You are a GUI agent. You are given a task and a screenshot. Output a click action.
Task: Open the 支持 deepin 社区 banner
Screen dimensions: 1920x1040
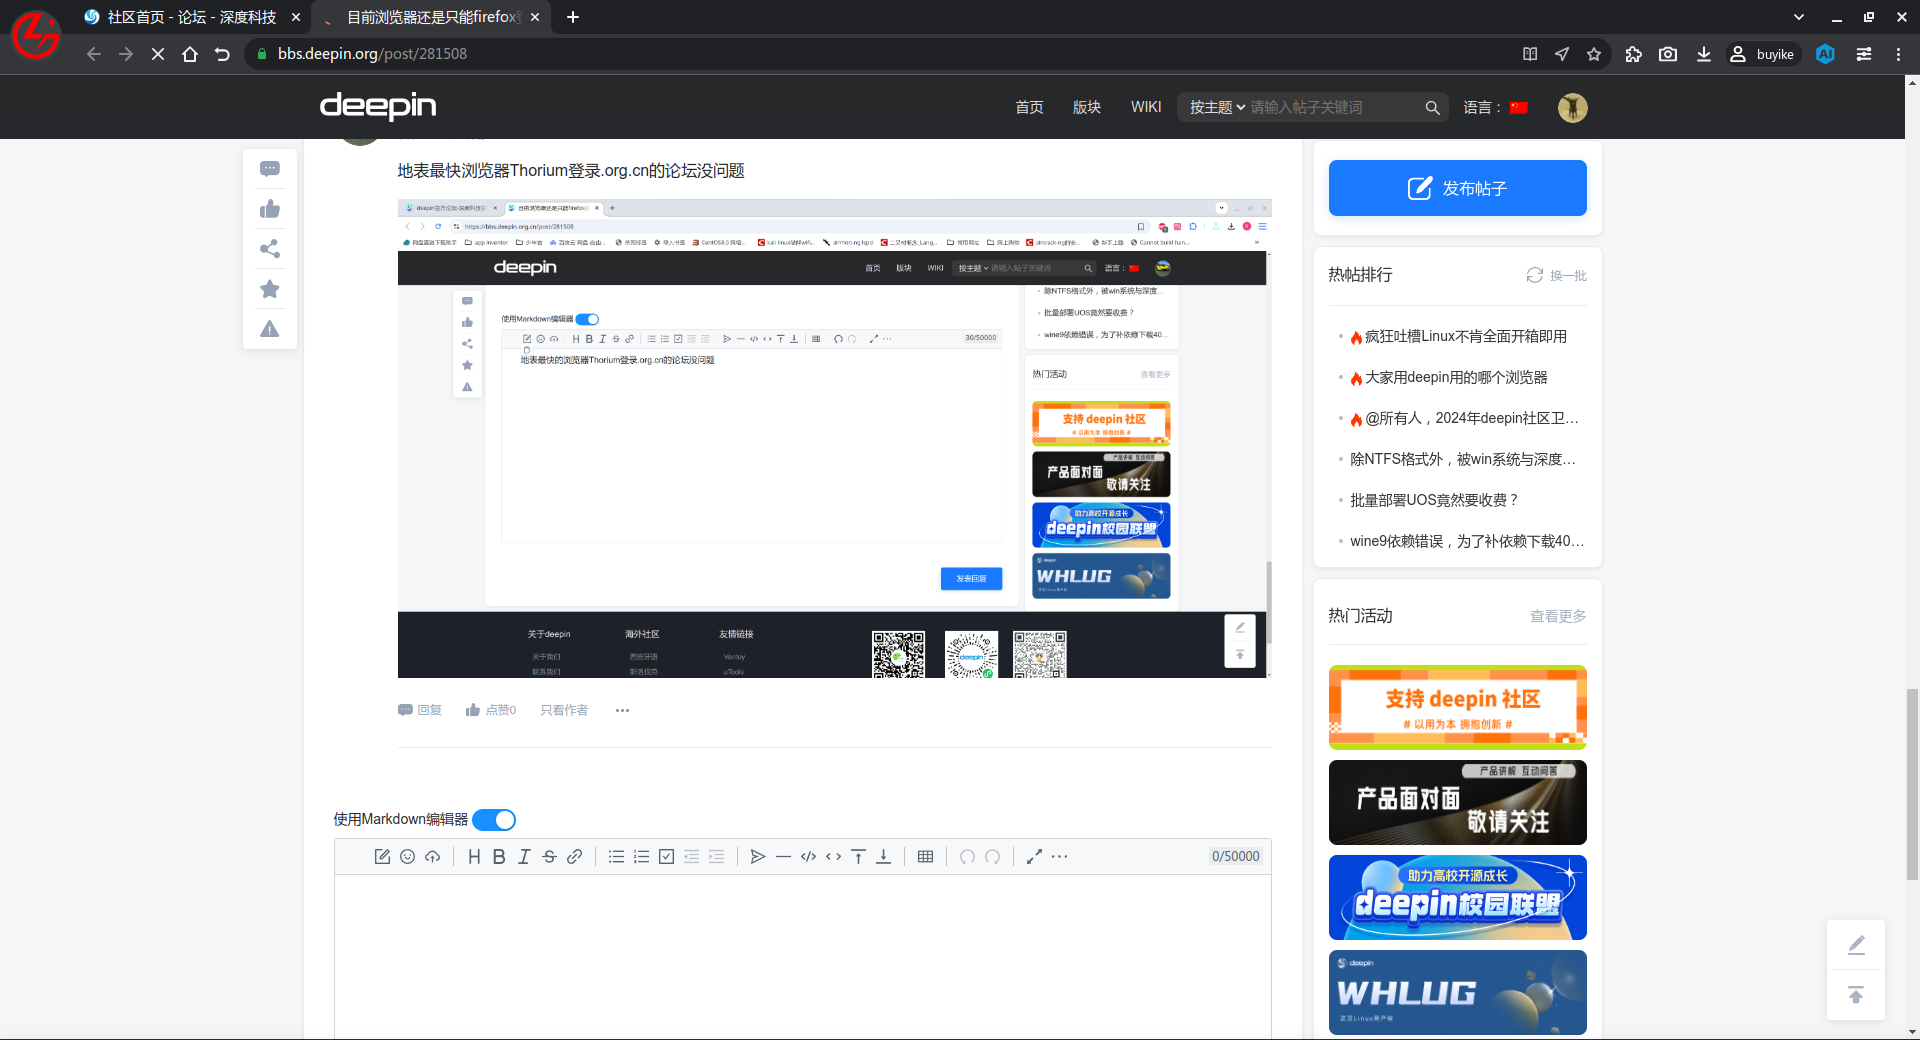pyautogui.click(x=1457, y=707)
